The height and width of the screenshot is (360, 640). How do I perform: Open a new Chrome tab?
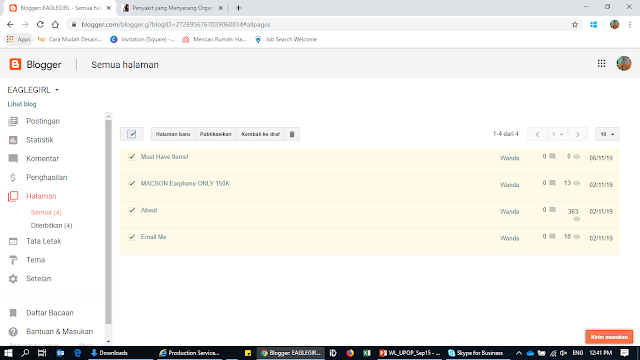coord(238,8)
